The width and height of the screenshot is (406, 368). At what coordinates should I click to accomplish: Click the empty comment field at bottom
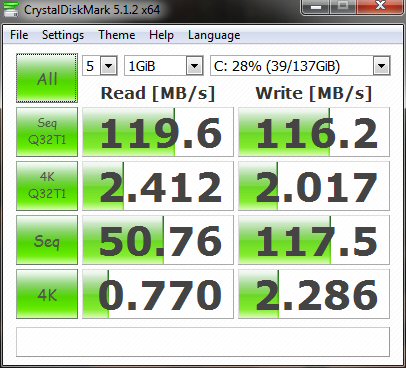(203, 342)
